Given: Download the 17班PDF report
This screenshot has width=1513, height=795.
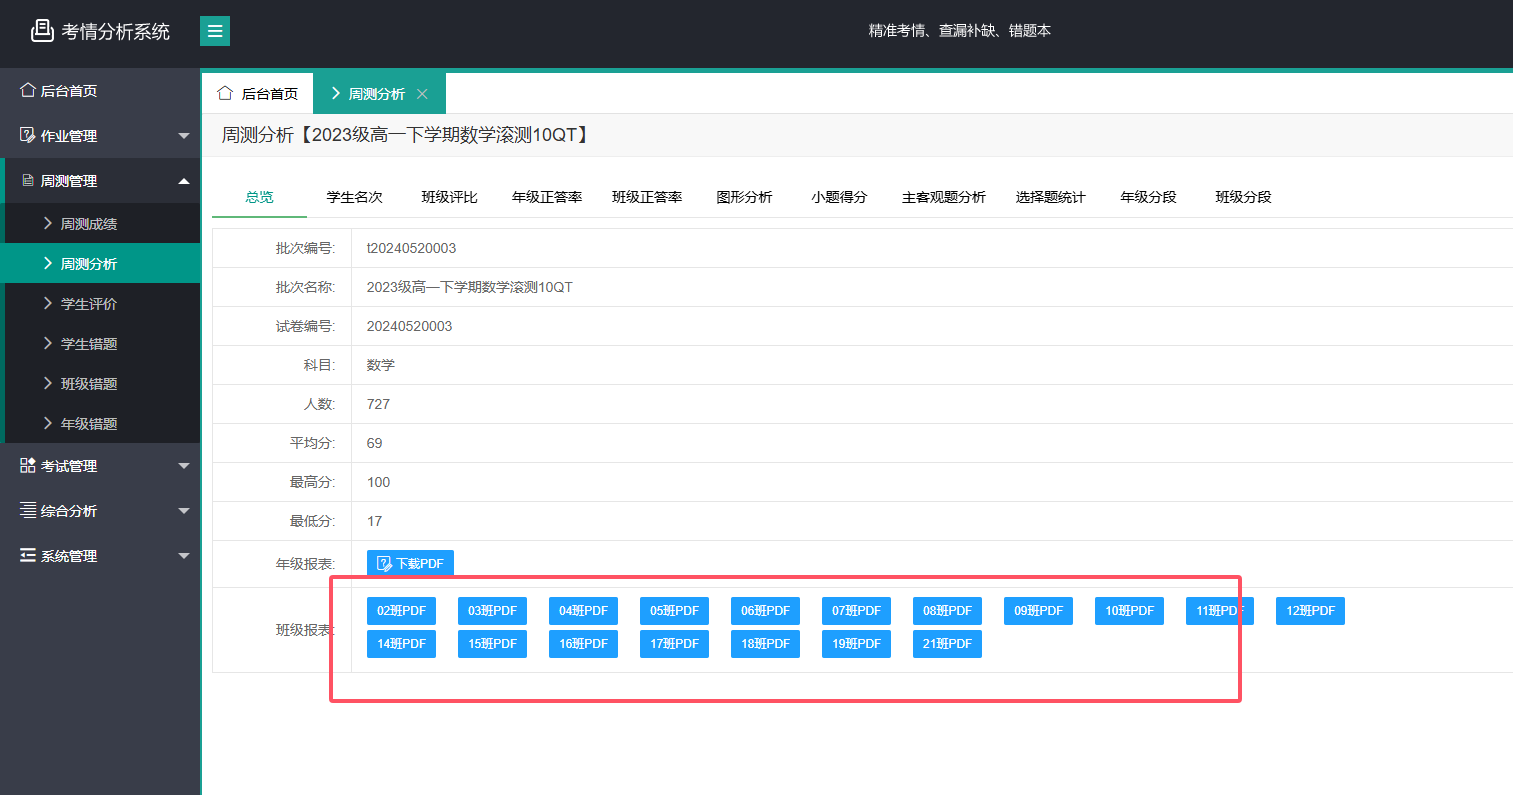Looking at the screenshot, I should pos(674,643).
